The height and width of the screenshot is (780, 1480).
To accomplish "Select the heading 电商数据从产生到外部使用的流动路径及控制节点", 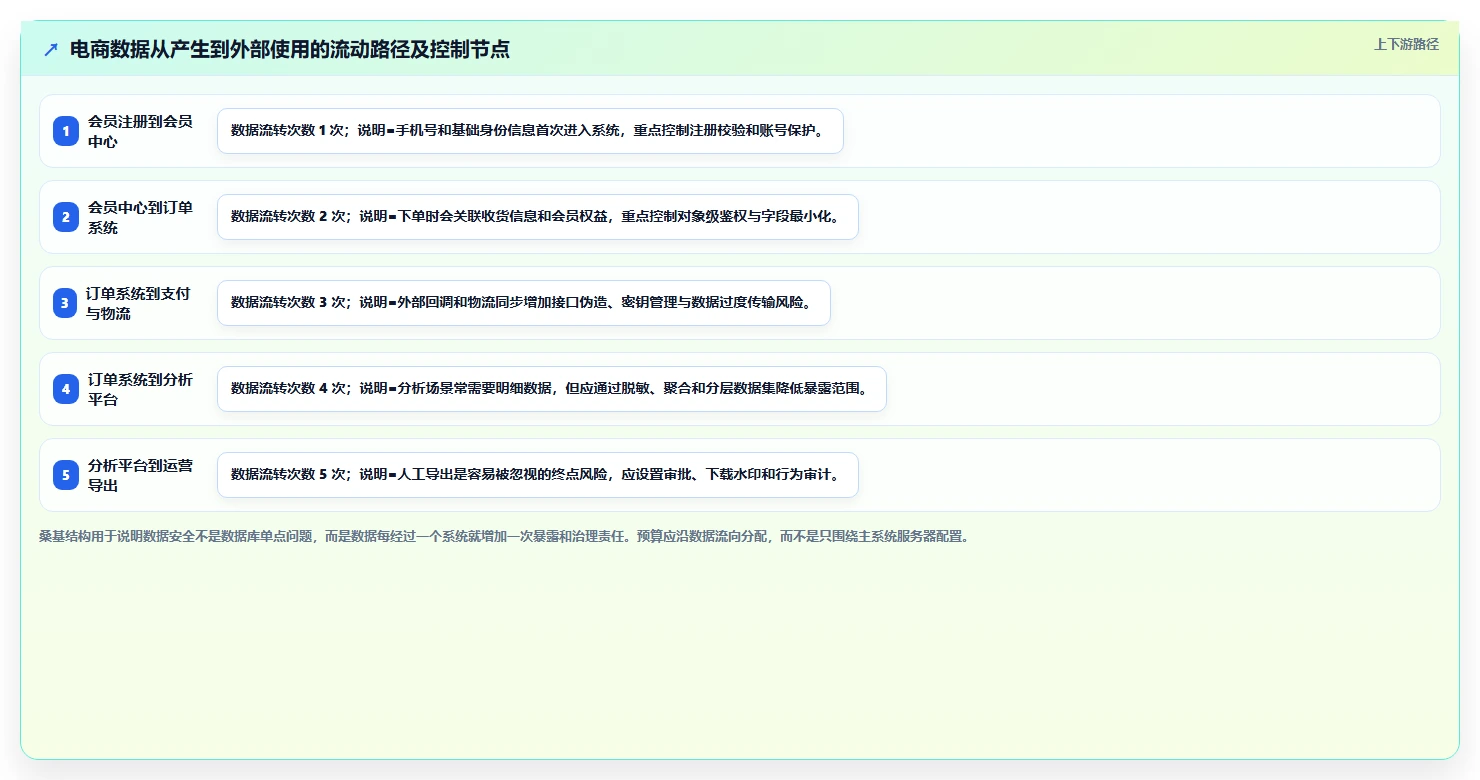I will click(290, 50).
